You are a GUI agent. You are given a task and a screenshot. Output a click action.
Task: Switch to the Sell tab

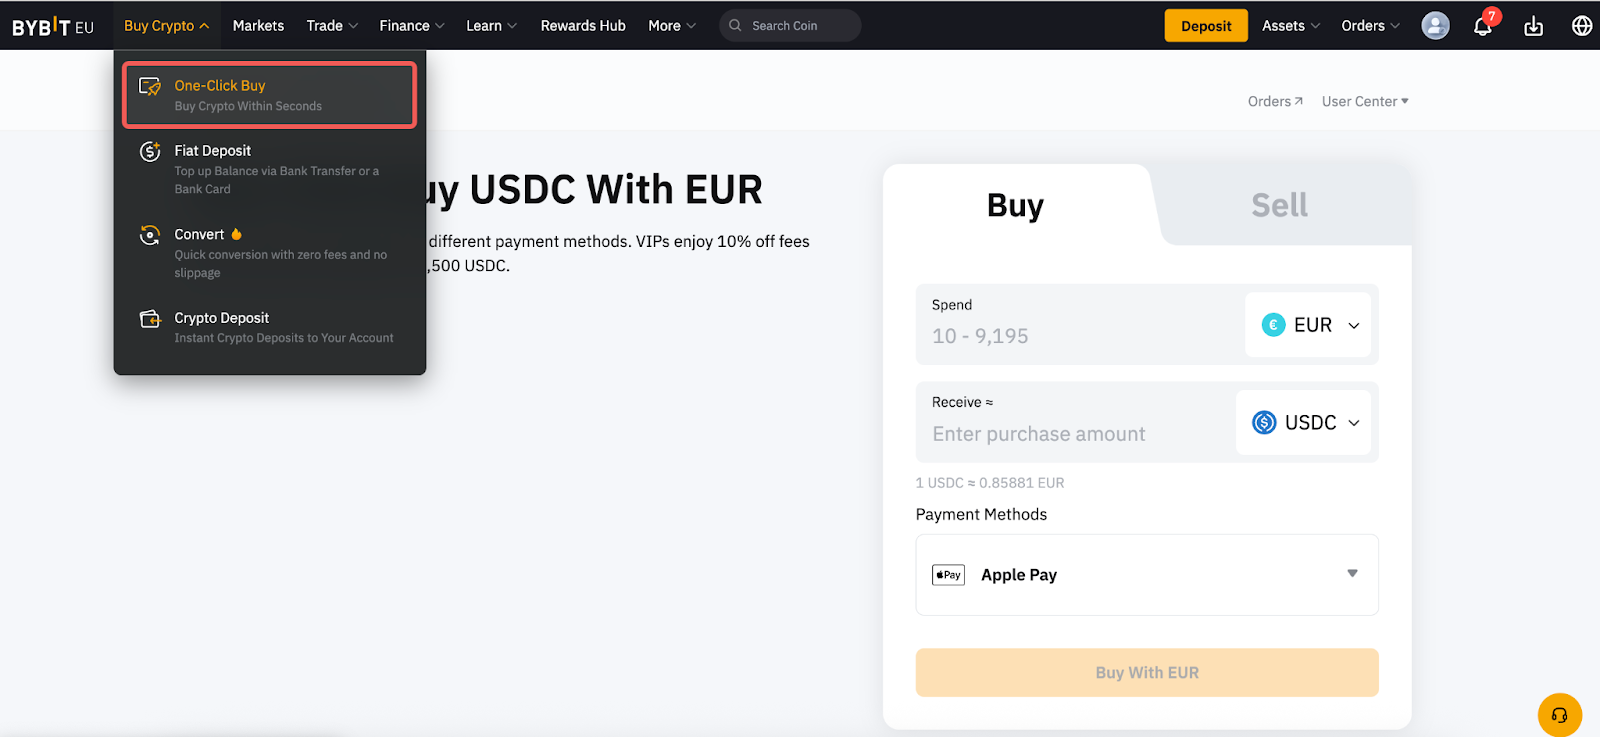coord(1279,206)
